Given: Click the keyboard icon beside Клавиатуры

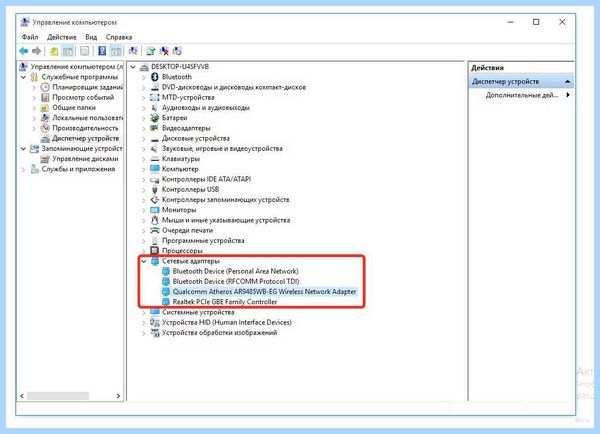Looking at the screenshot, I should pos(155,159).
